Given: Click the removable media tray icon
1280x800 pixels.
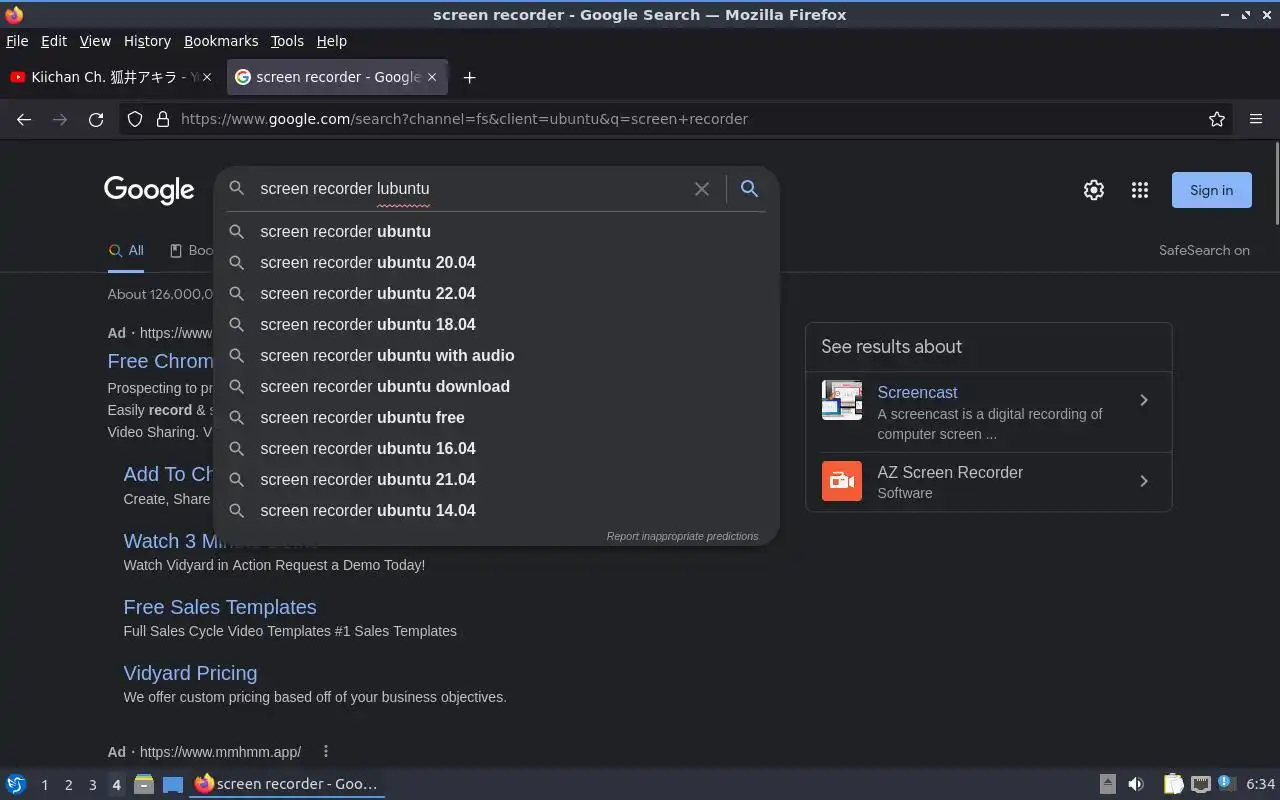Looking at the screenshot, I should click(x=1107, y=784).
